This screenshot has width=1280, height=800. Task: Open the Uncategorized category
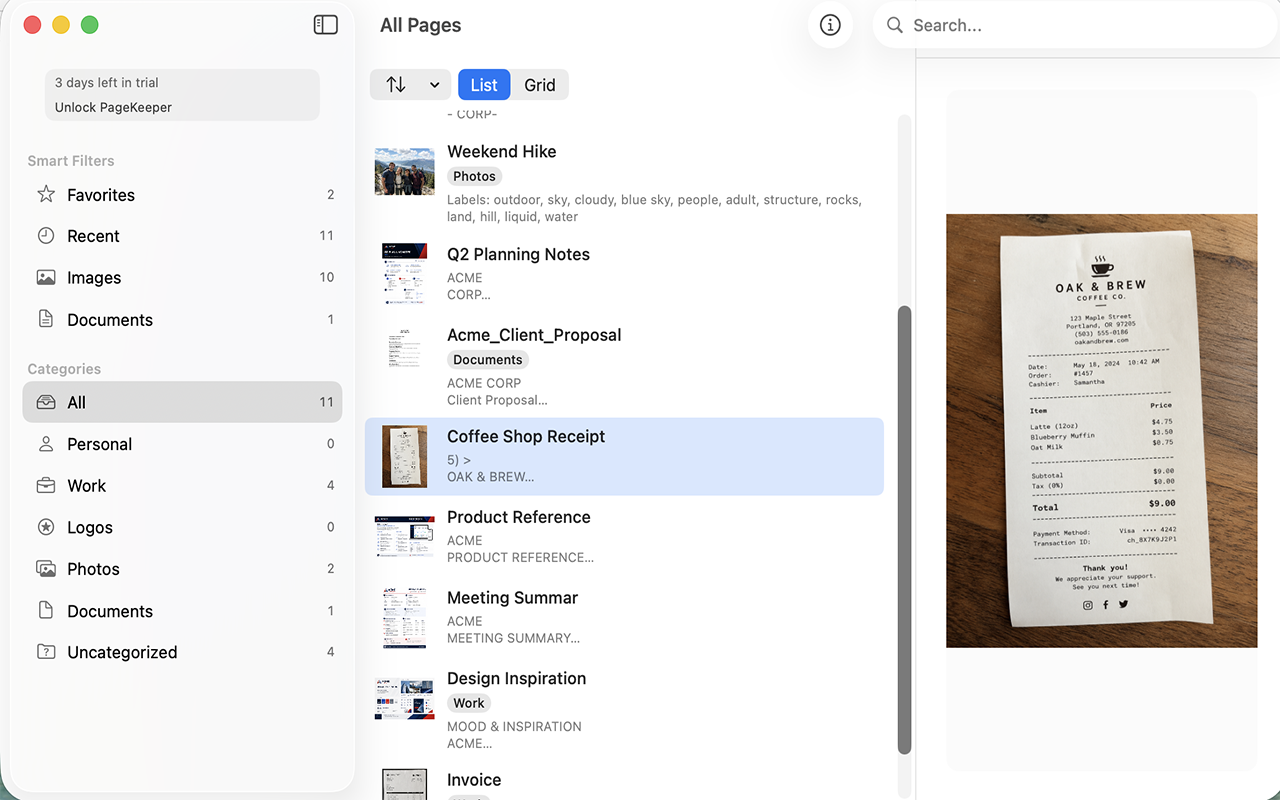[182, 652]
